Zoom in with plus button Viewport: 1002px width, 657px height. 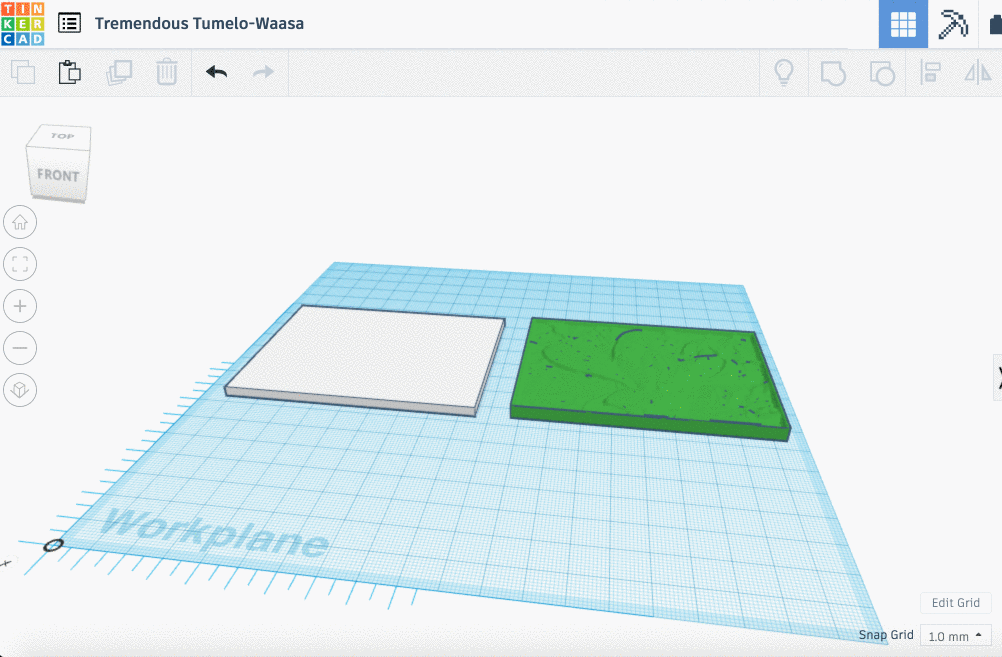pyautogui.click(x=20, y=306)
